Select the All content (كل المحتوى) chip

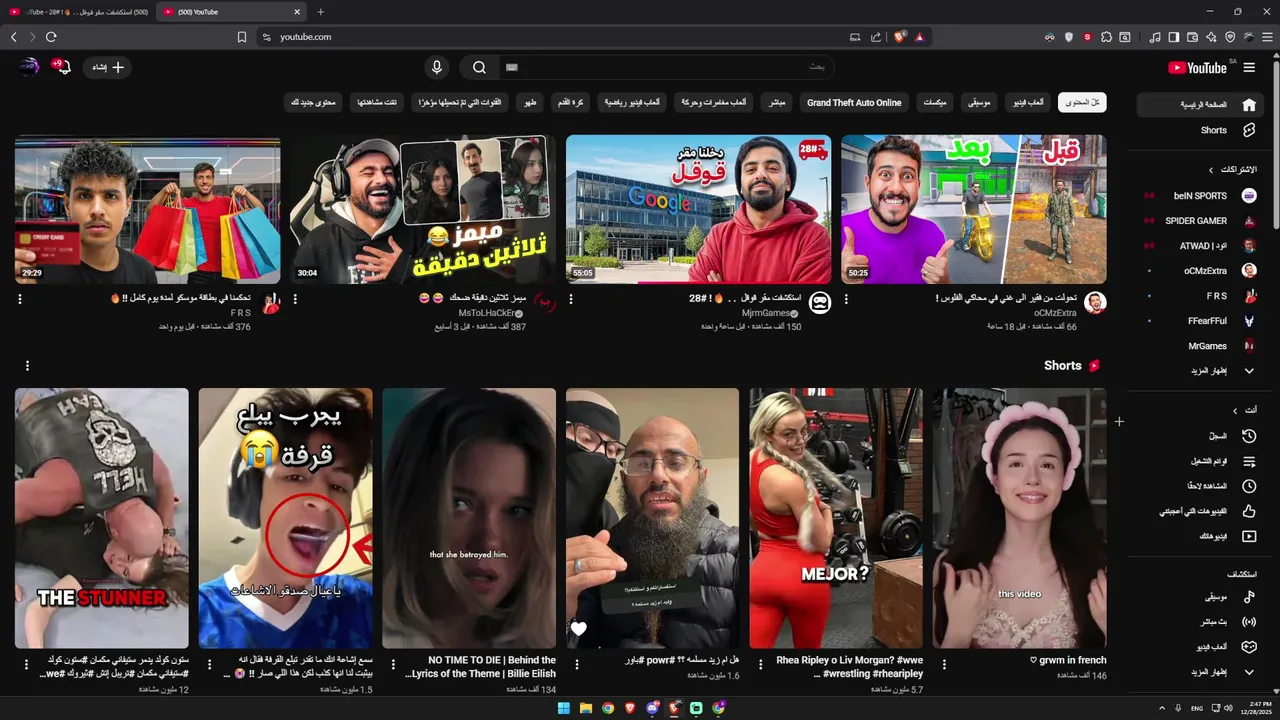(1082, 102)
